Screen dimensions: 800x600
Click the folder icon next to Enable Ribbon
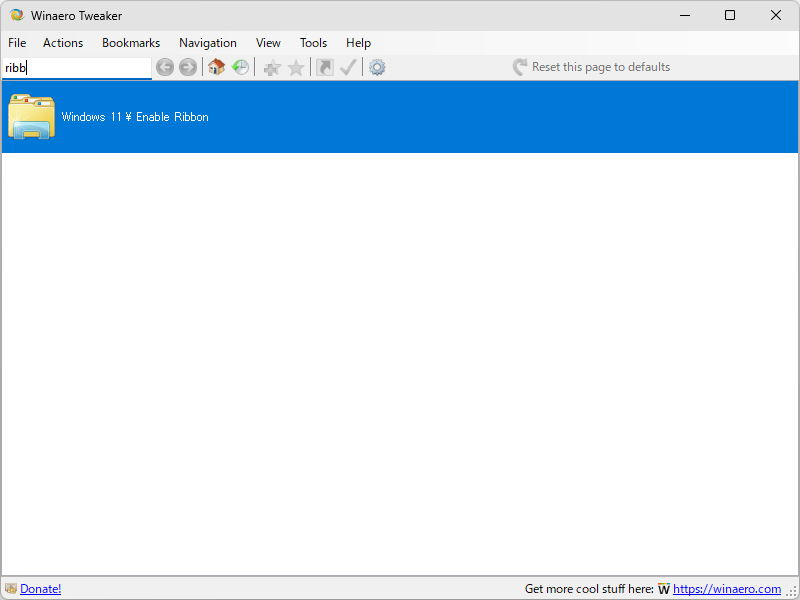click(x=31, y=117)
